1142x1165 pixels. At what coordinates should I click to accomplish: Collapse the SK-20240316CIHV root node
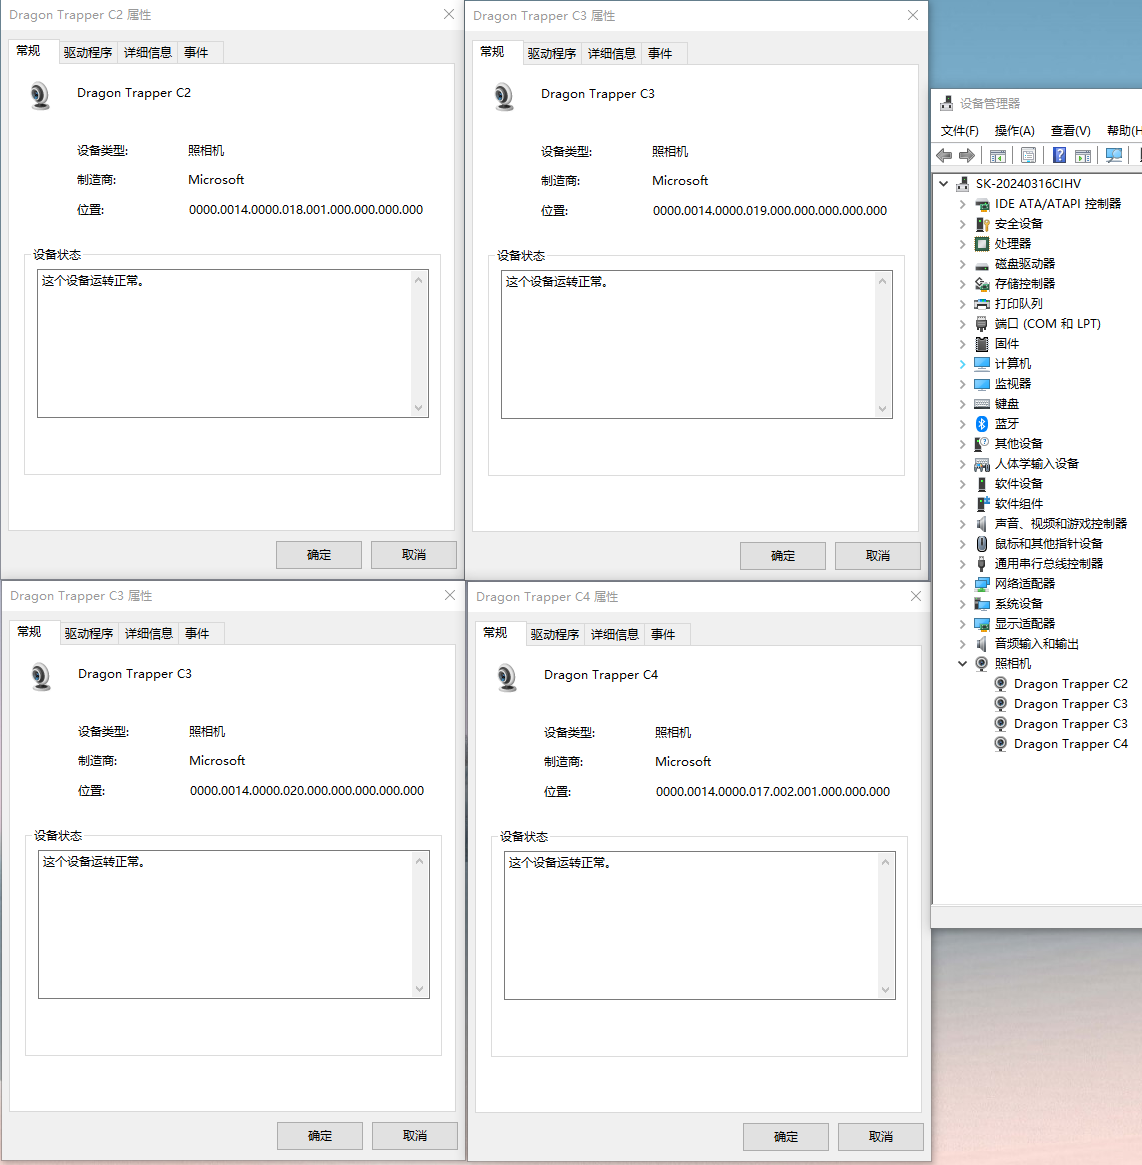pyautogui.click(x=943, y=184)
